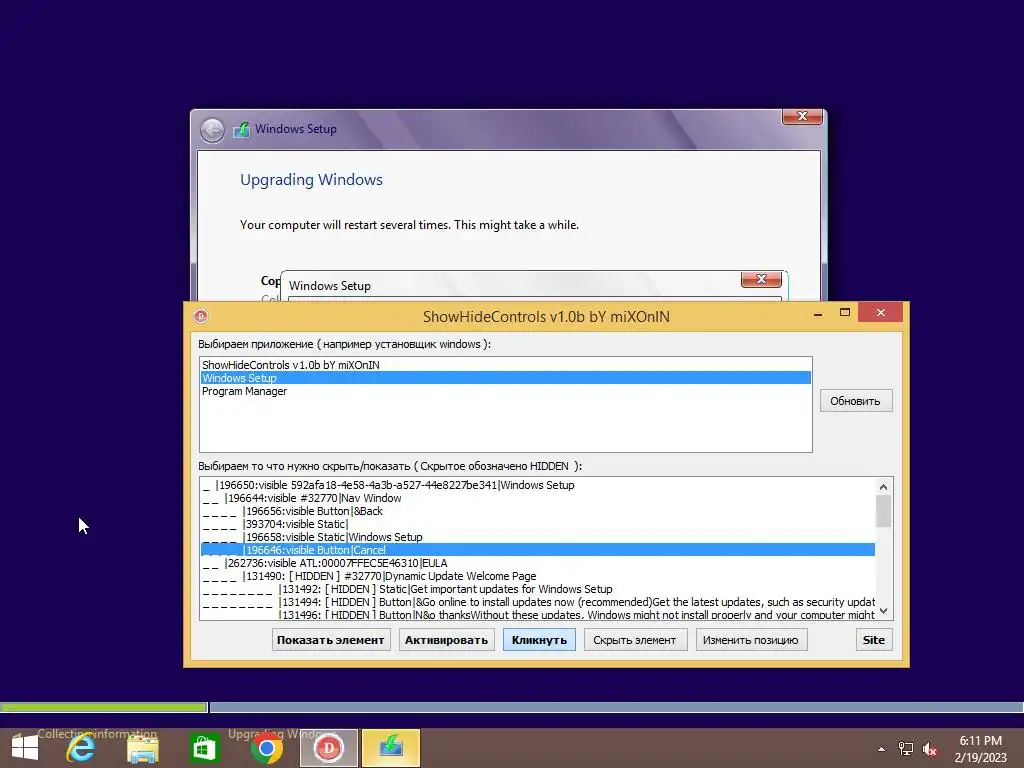Switch to ShowHideControls taskbar icon

(x=328, y=748)
